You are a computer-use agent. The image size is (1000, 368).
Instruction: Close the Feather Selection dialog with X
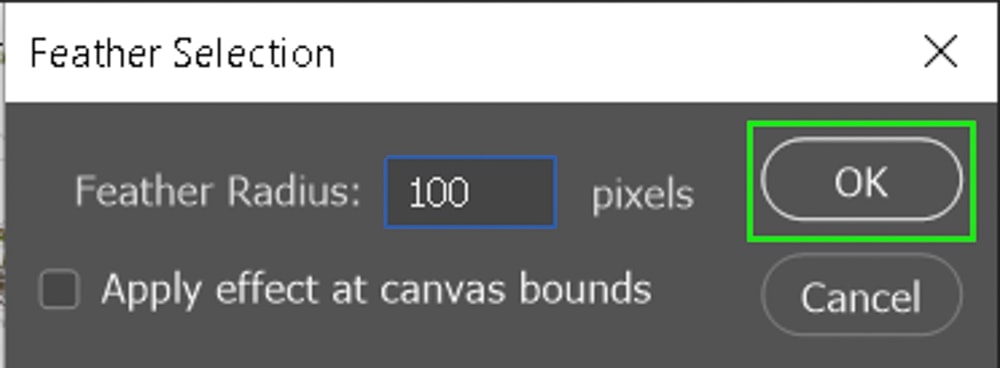(941, 52)
